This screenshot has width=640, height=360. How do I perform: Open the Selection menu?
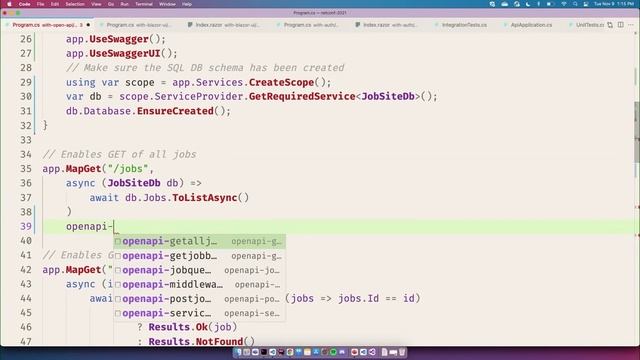tap(75, 4)
